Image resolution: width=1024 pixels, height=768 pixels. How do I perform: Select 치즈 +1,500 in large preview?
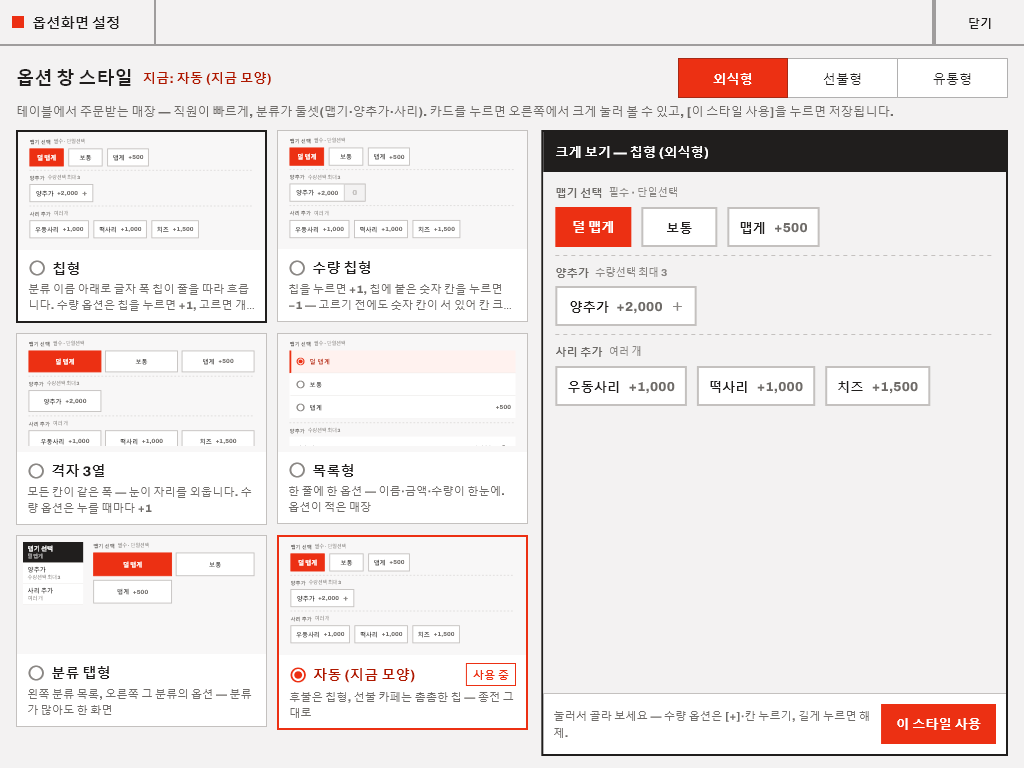point(877,386)
